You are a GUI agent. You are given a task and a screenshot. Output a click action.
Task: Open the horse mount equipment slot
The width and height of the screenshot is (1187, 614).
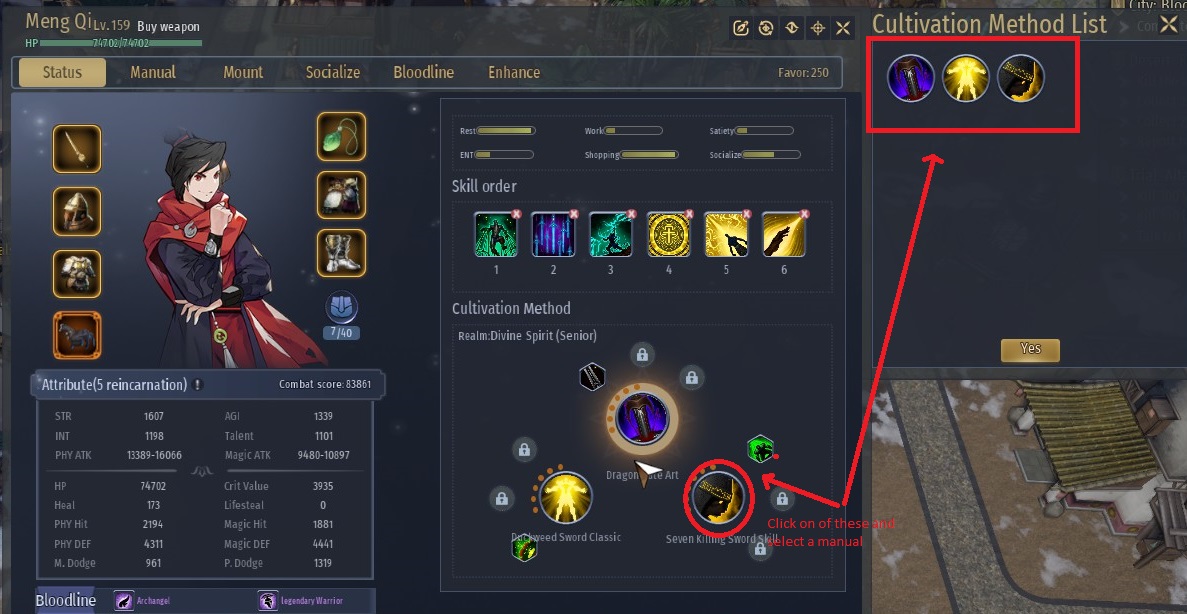pyautogui.click(x=76, y=335)
